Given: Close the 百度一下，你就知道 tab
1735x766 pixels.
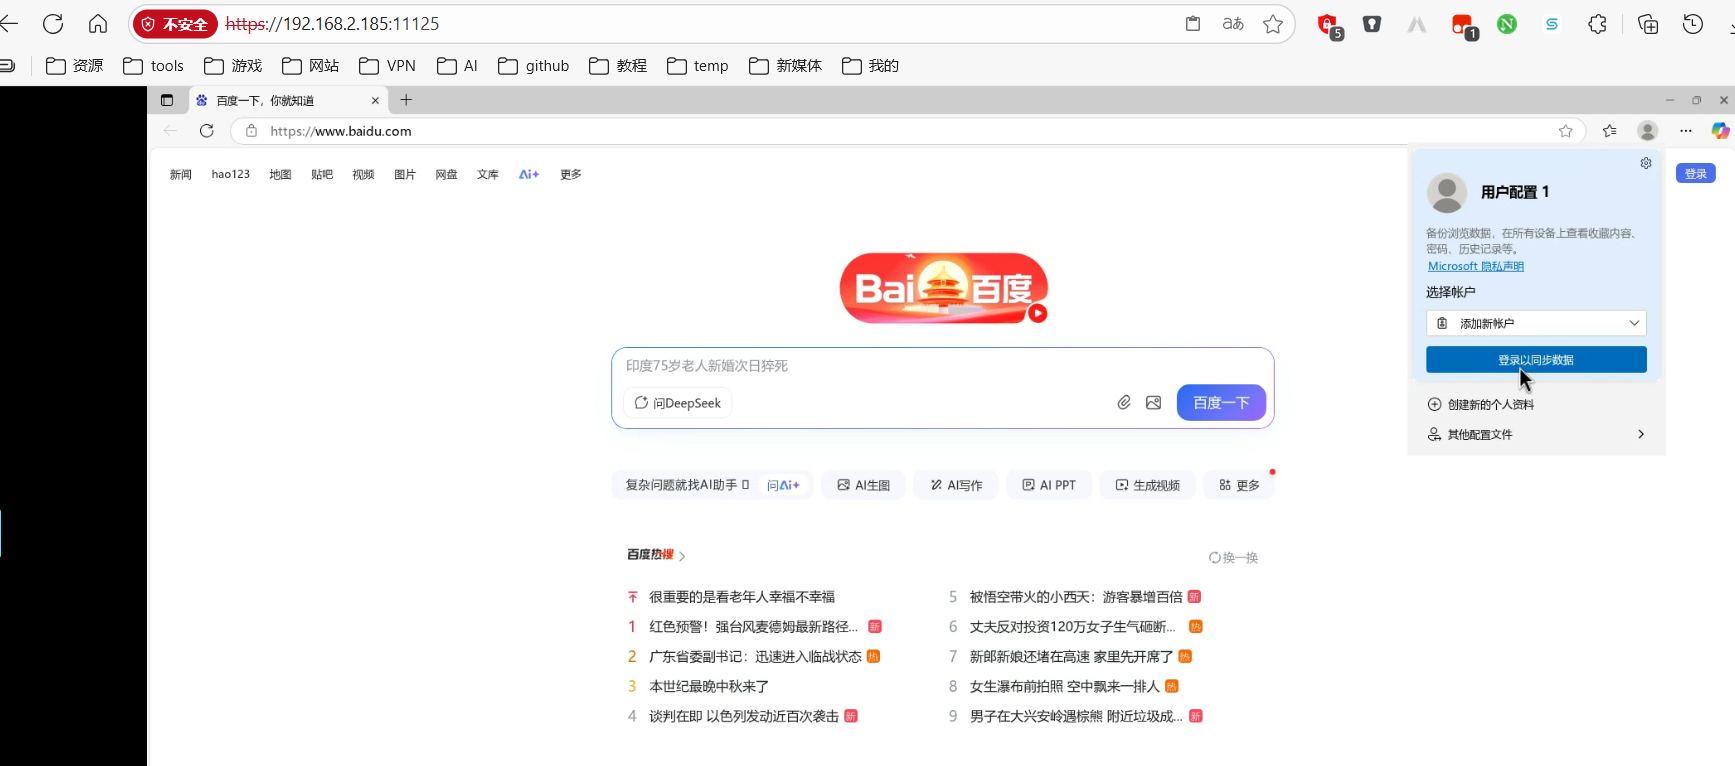Looking at the screenshot, I should point(375,100).
